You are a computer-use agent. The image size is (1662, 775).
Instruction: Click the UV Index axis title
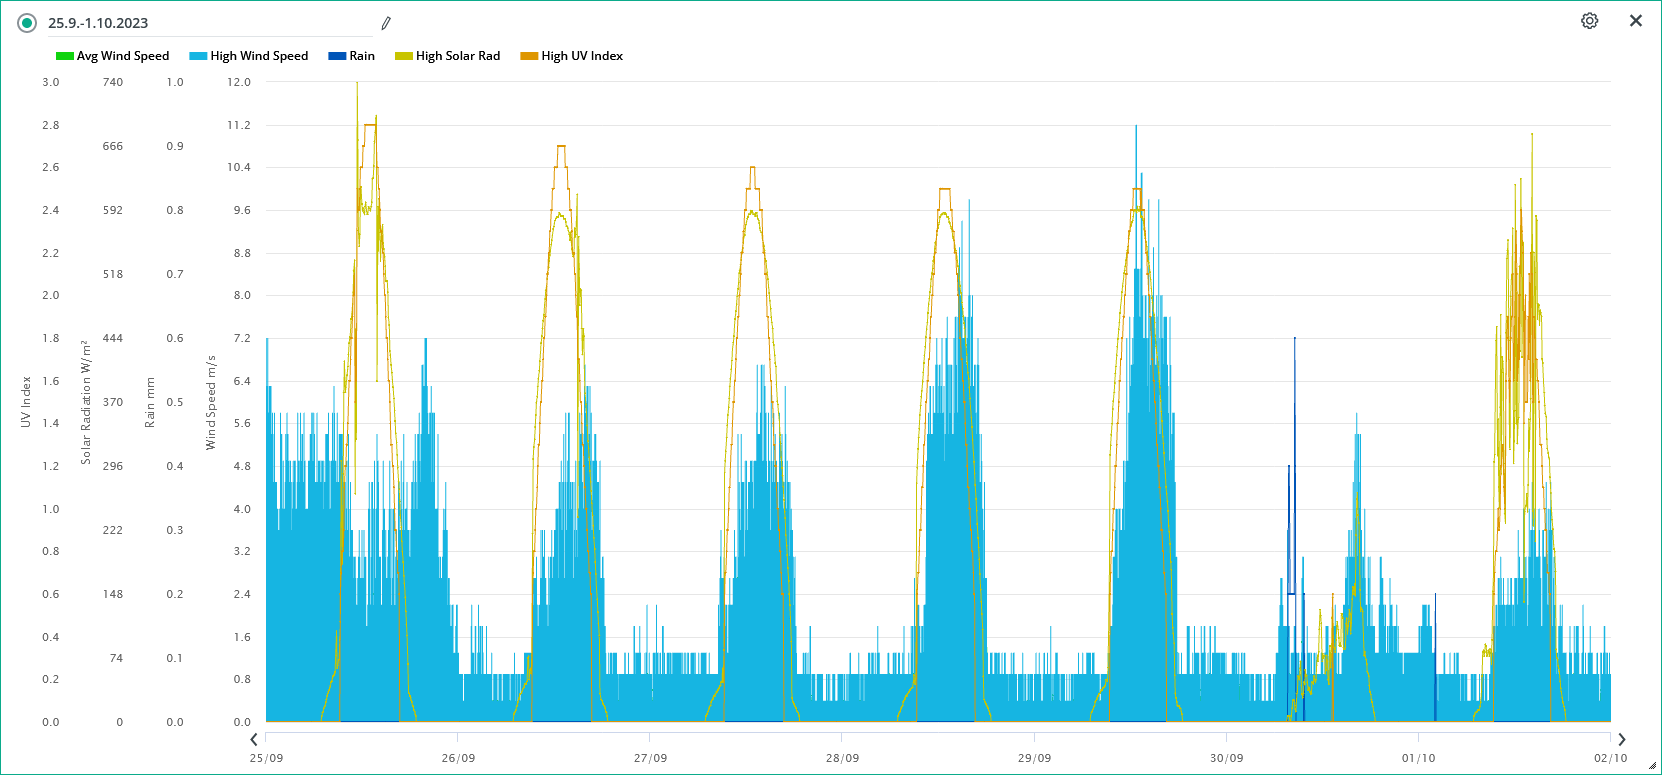click(x=26, y=402)
